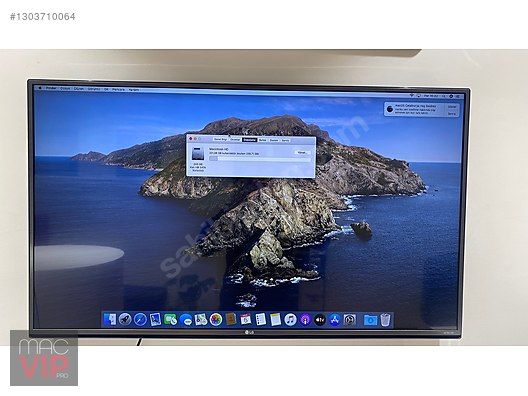The width and height of the screenshot is (528, 396).
Task: Open Notification Center icon in menu bar
Action: 458,97
